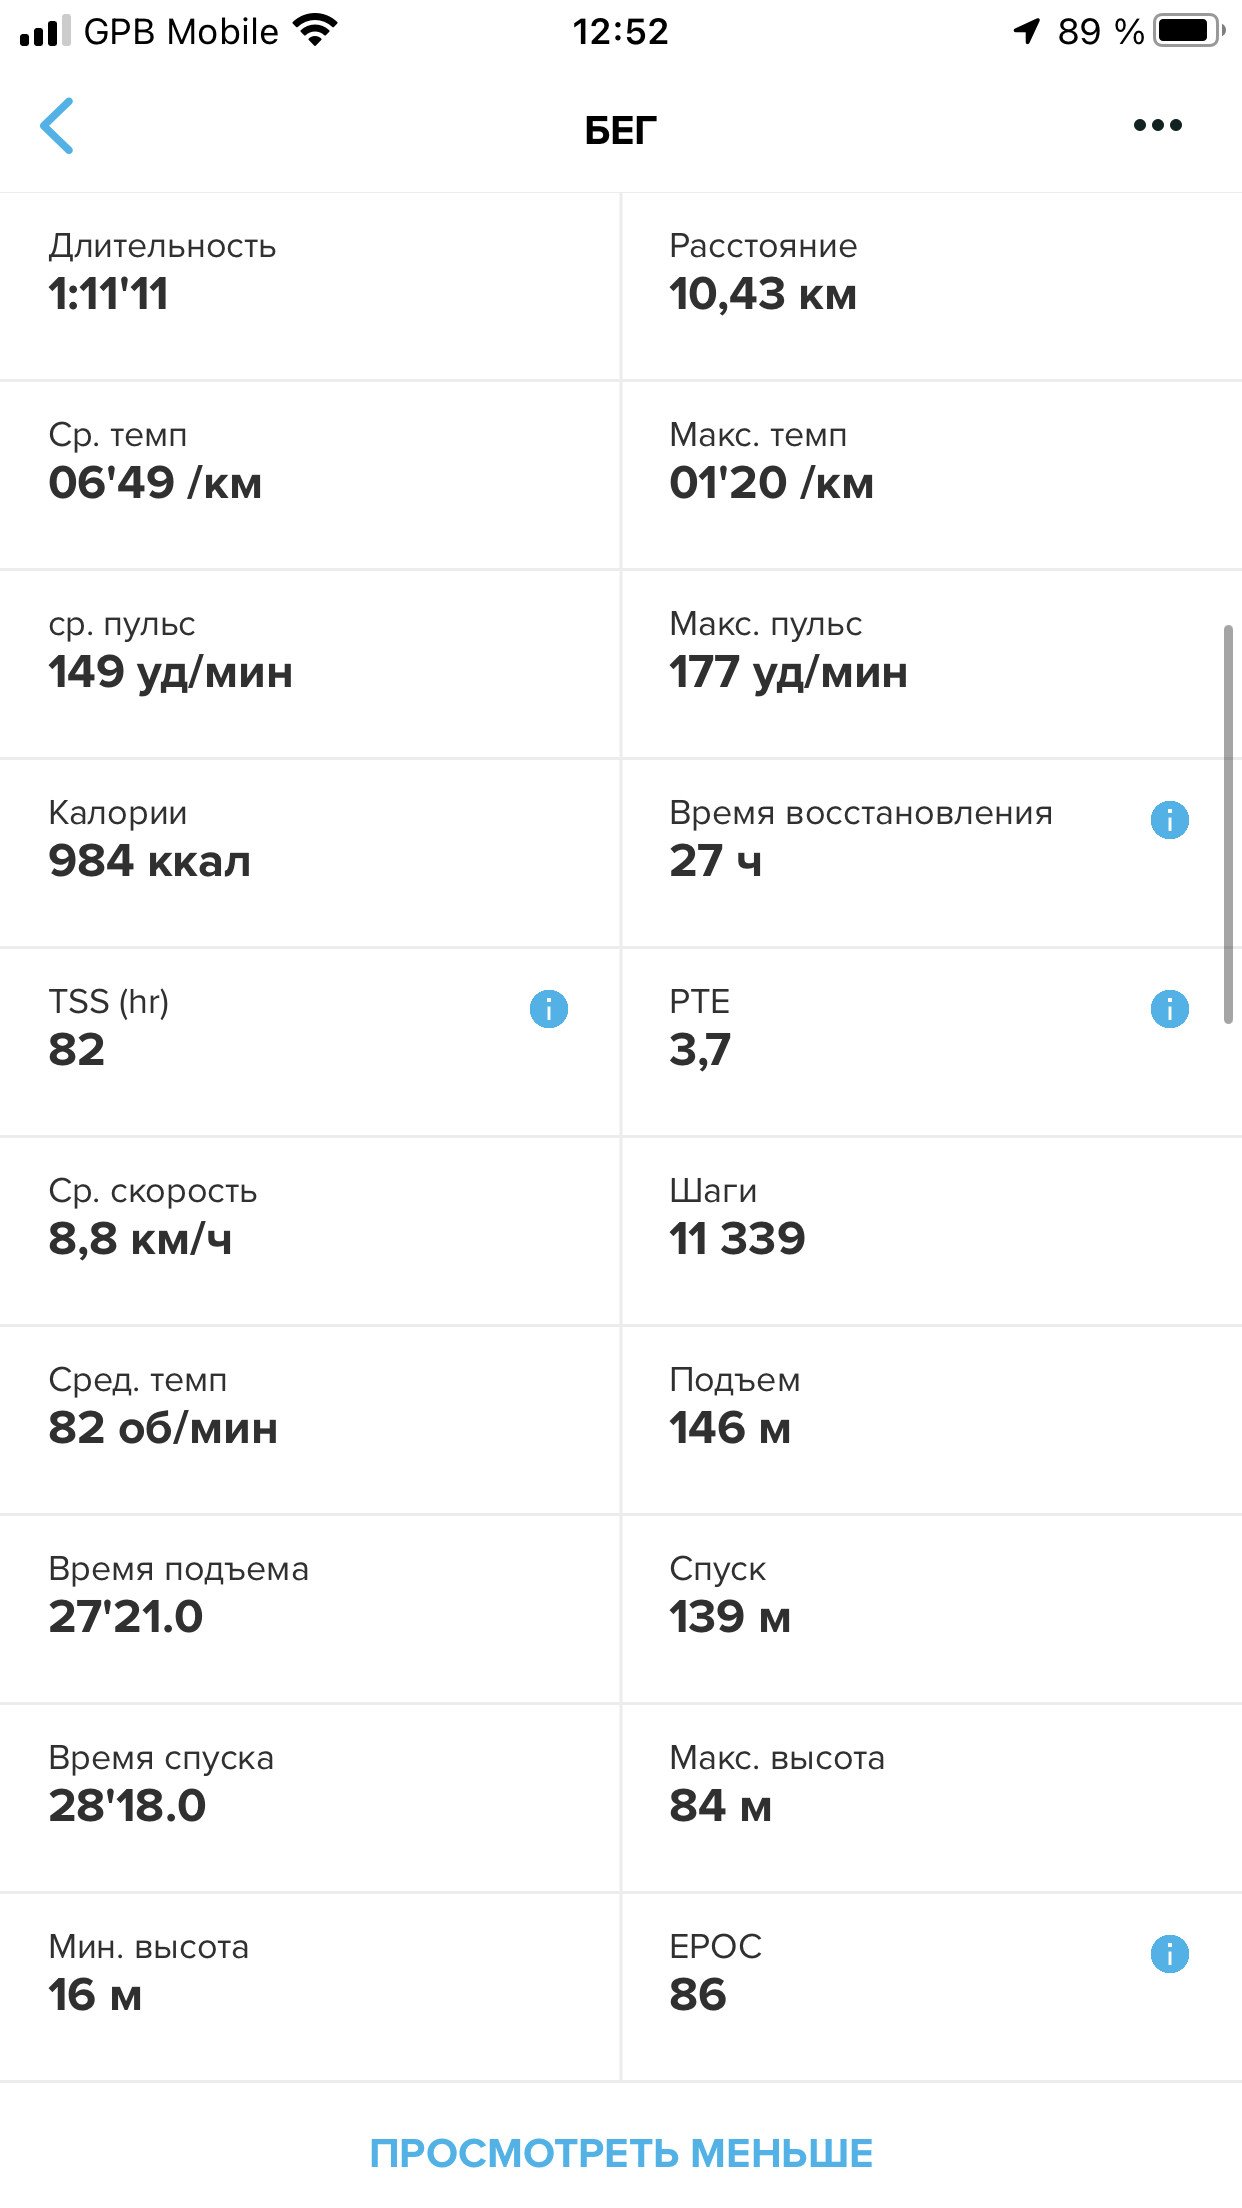Collapse stats with ПРОСМОТРЕТЬ МЕНЬШЕ
The image size is (1242, 2208).
(621, 2153)
